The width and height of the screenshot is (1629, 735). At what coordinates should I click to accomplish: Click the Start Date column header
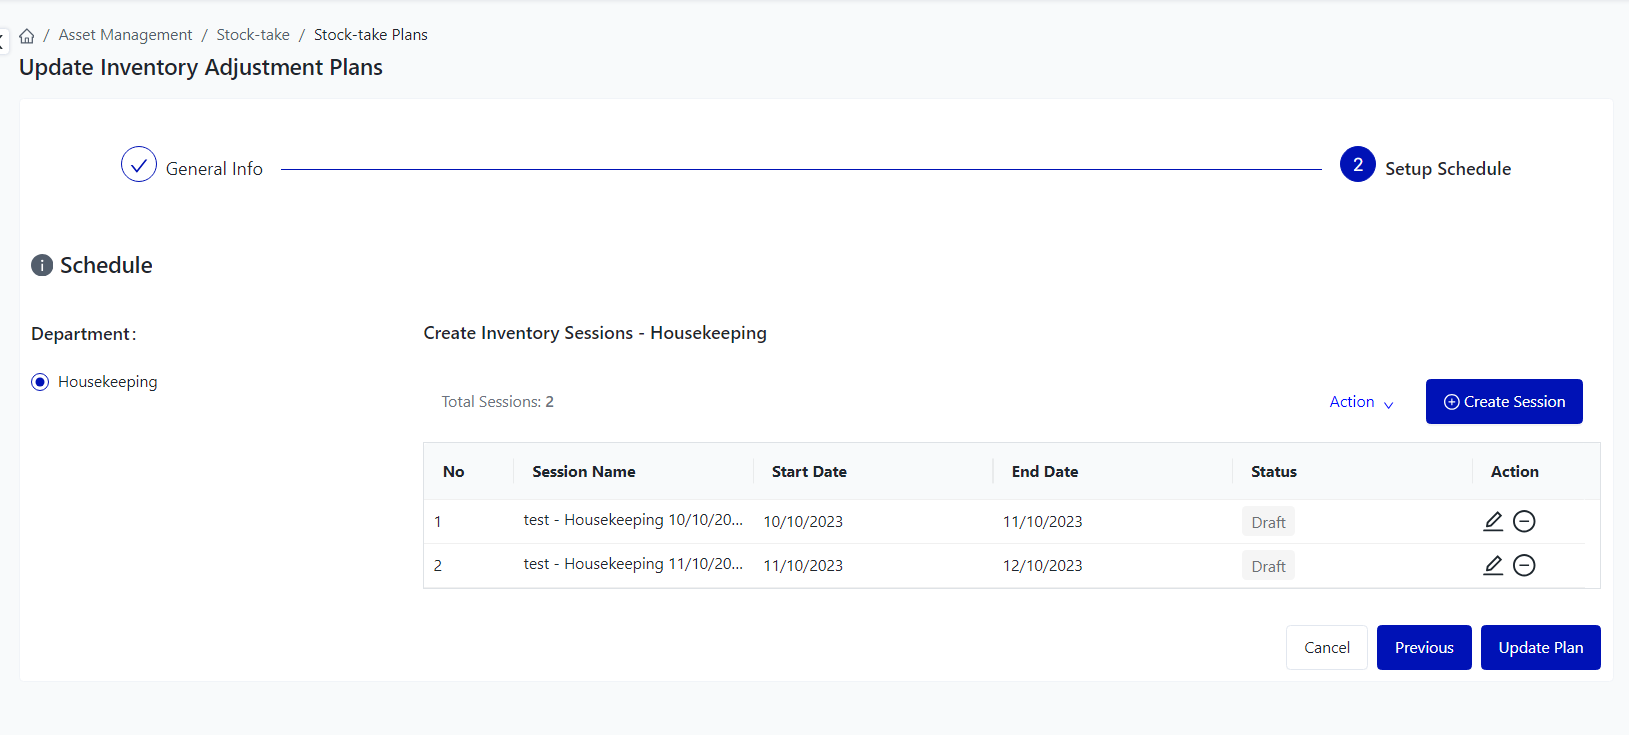click(809, 472)
